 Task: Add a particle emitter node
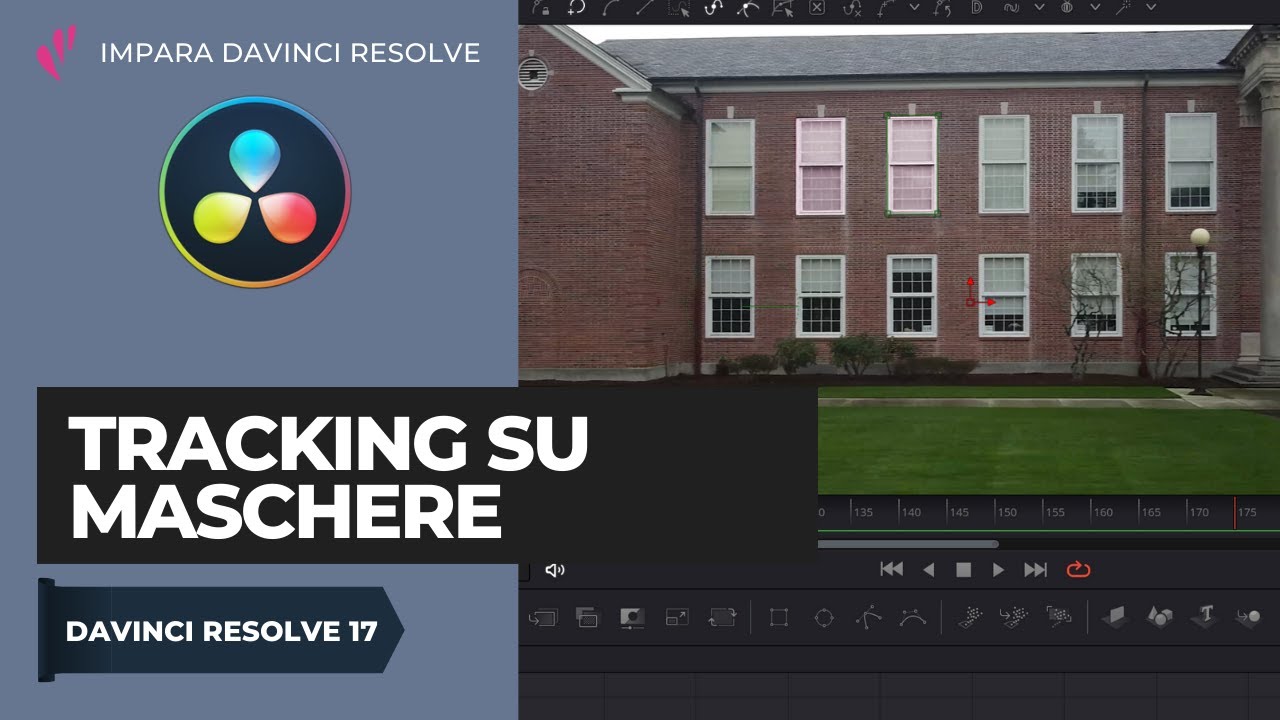click(969, 617)
